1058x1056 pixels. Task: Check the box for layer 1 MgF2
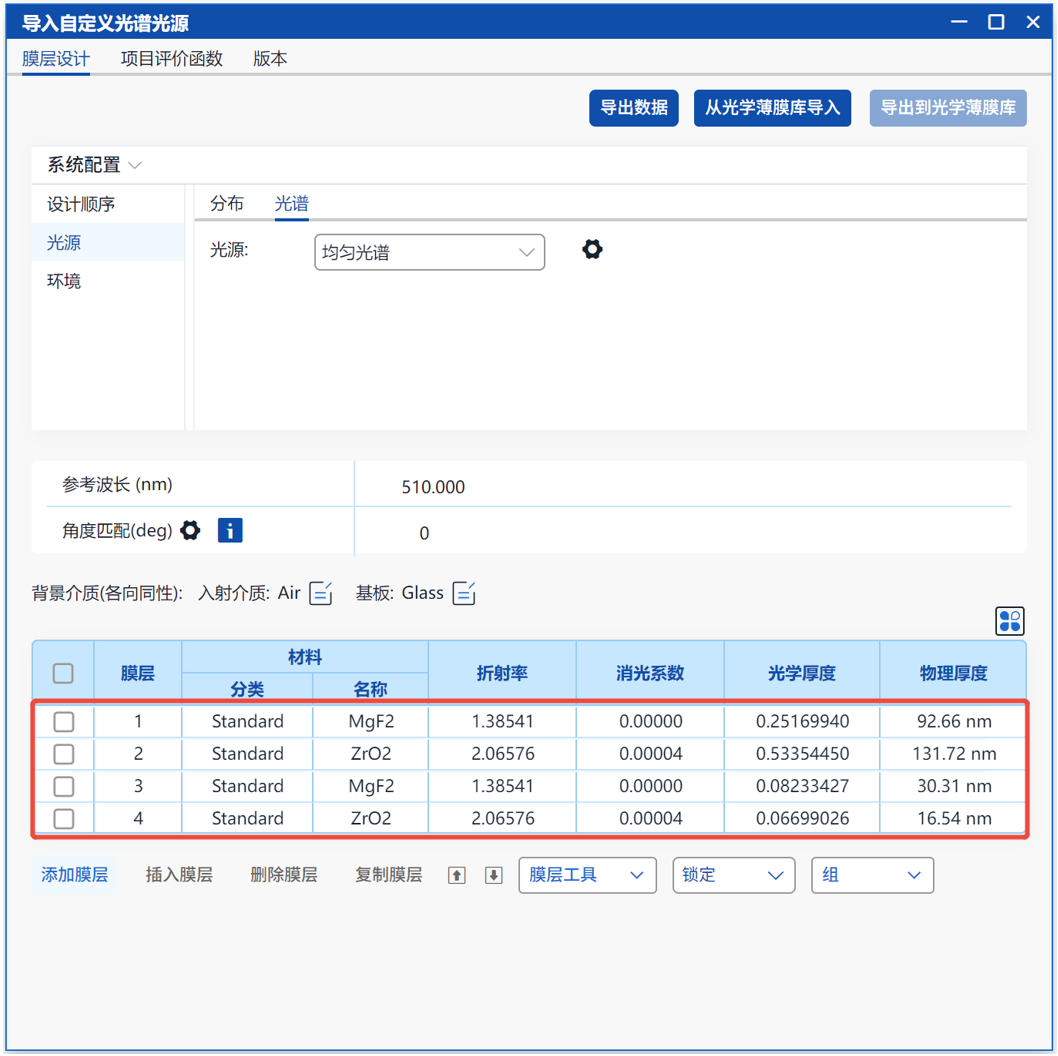(x=64, y=721)
